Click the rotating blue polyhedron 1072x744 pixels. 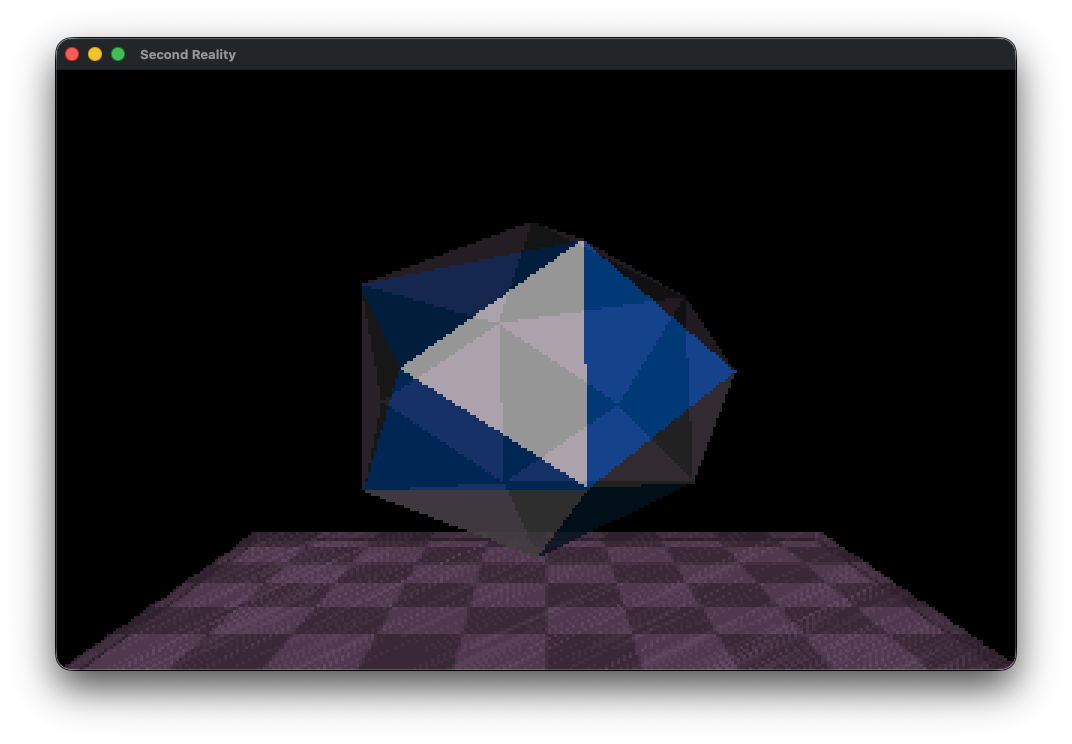pos(548,388)
